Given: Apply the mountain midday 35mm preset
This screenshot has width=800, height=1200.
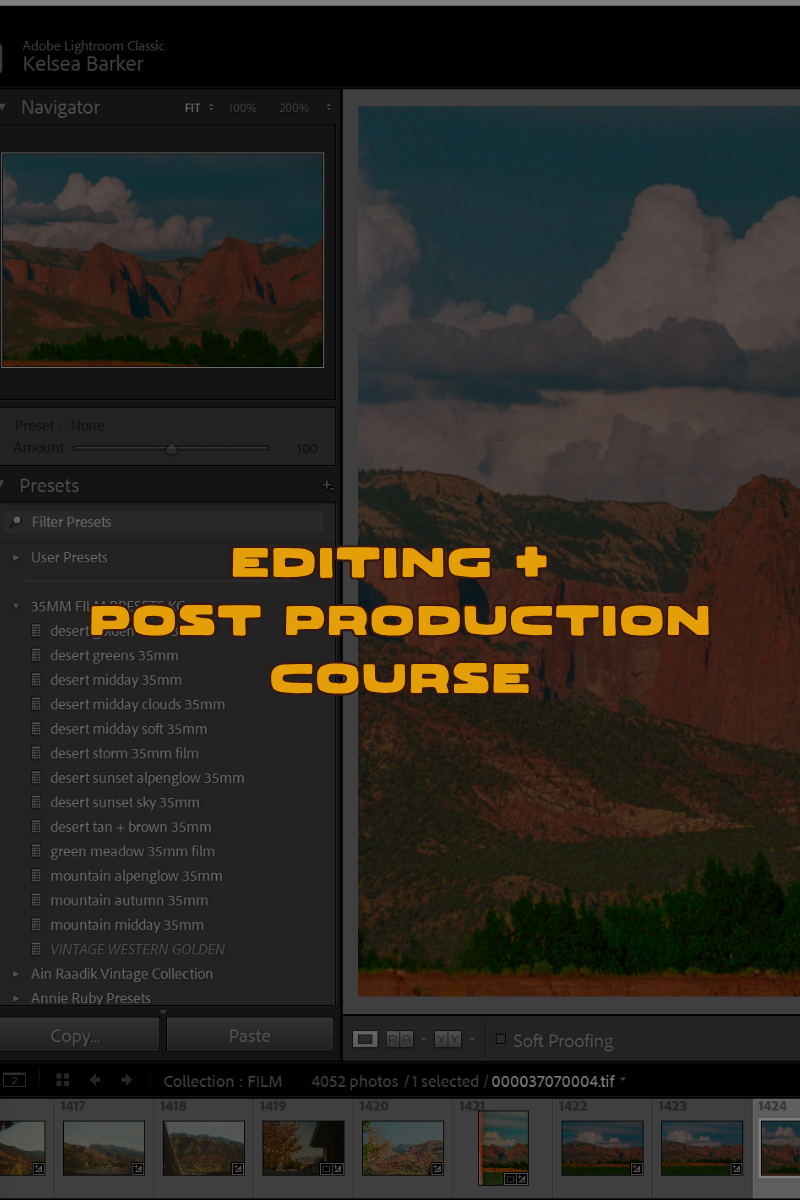Looking at the screenshot, I should tap(127, 925).
